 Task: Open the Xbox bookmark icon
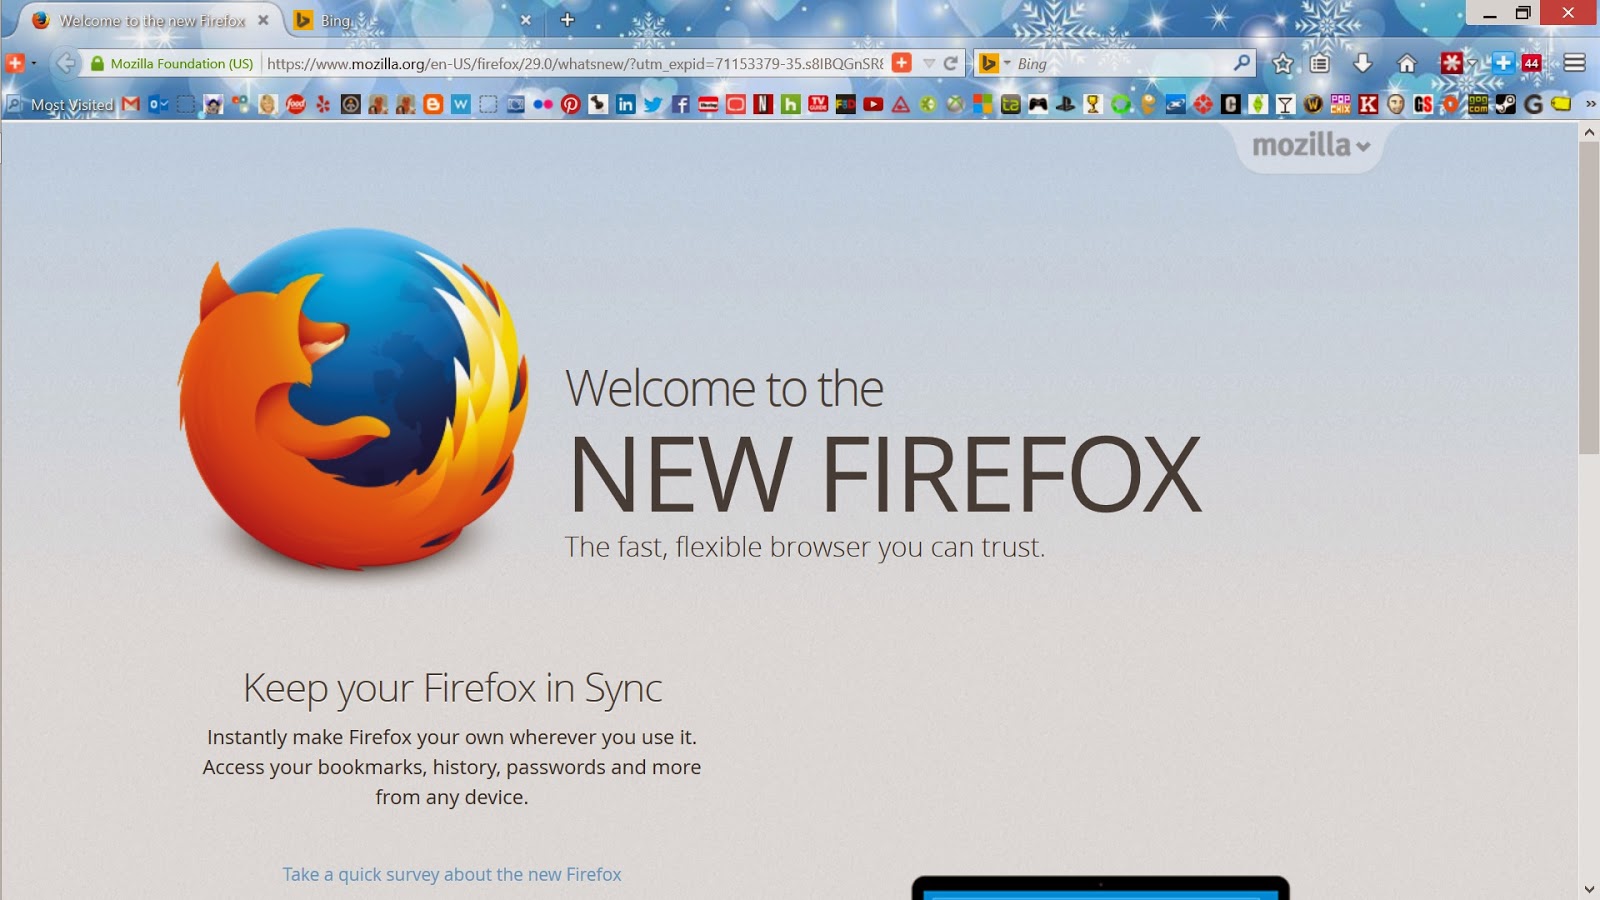click(x=956, y=104)
